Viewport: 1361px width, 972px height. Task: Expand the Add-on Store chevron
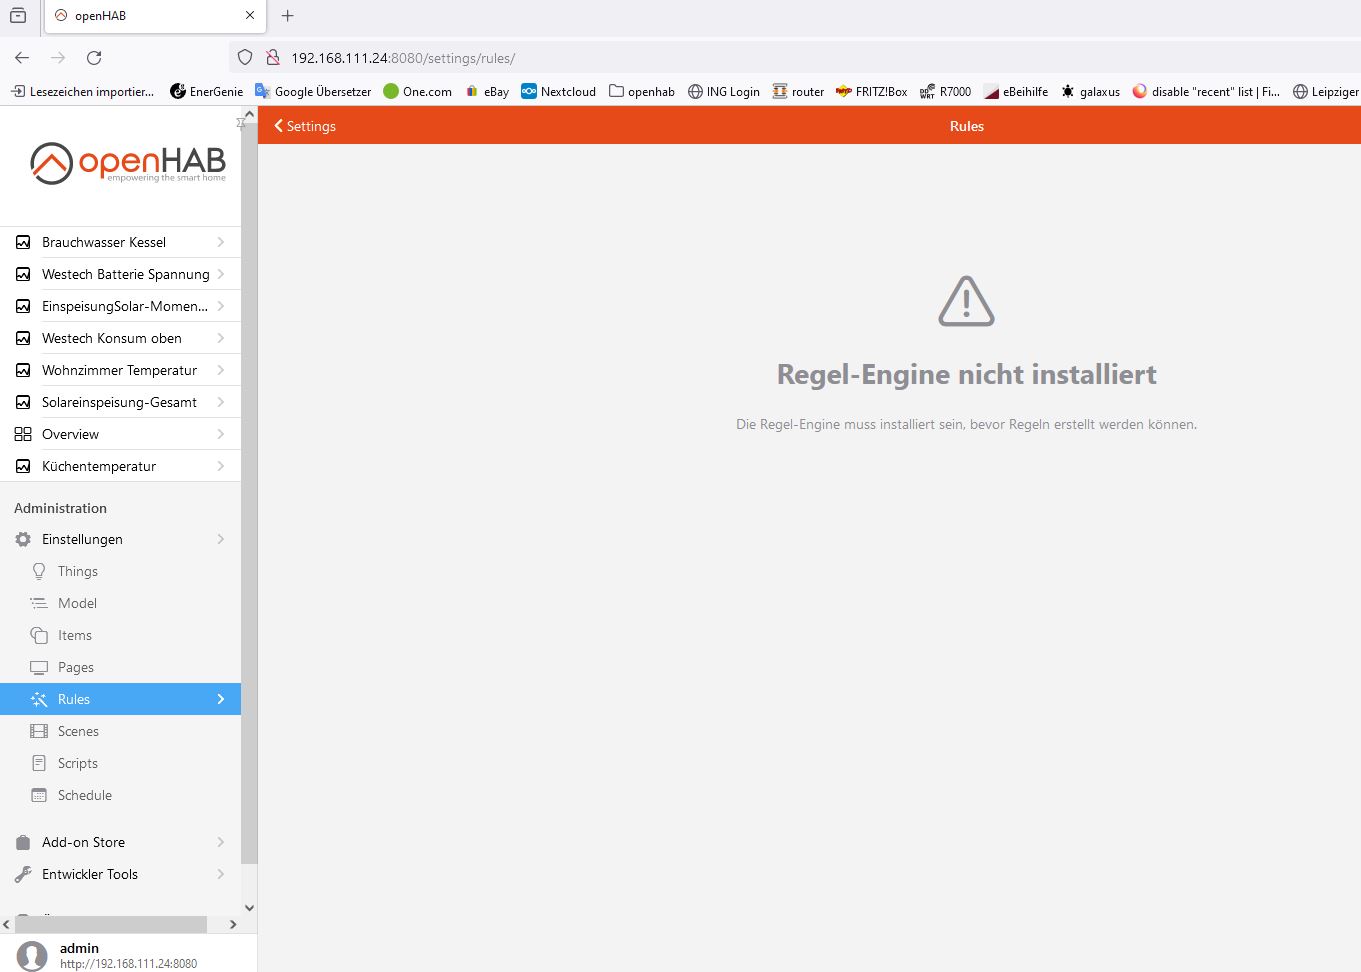221,842
